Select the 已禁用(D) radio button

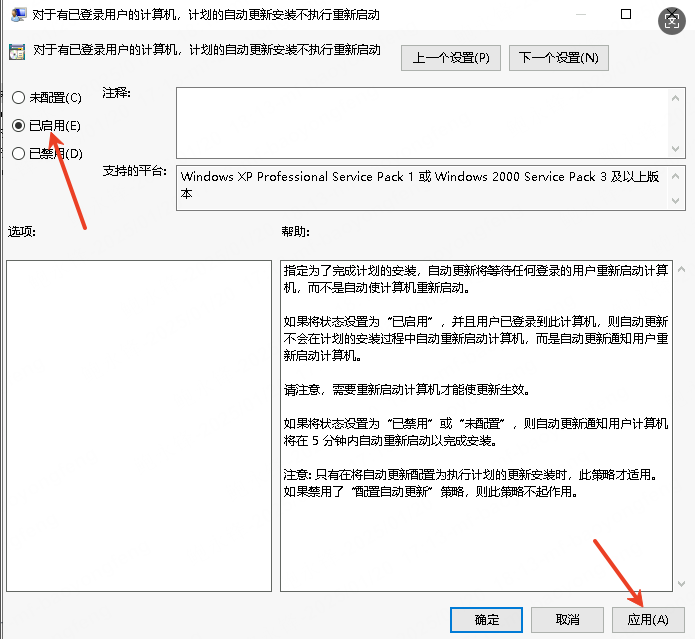coord(18,154)
